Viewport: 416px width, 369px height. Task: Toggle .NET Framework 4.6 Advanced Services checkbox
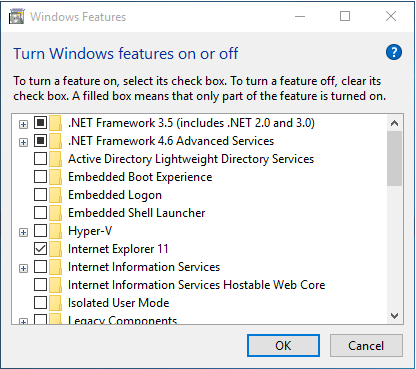(40, 141)
